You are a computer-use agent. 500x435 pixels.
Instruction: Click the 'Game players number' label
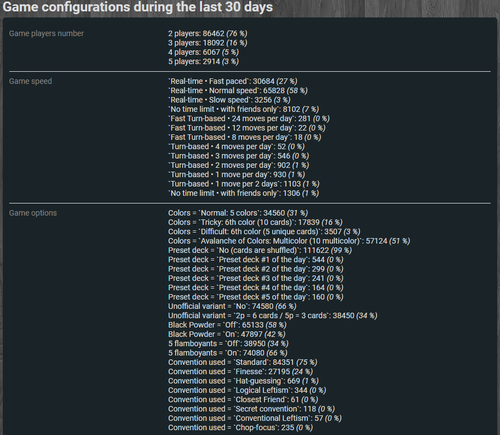(46, 33)
